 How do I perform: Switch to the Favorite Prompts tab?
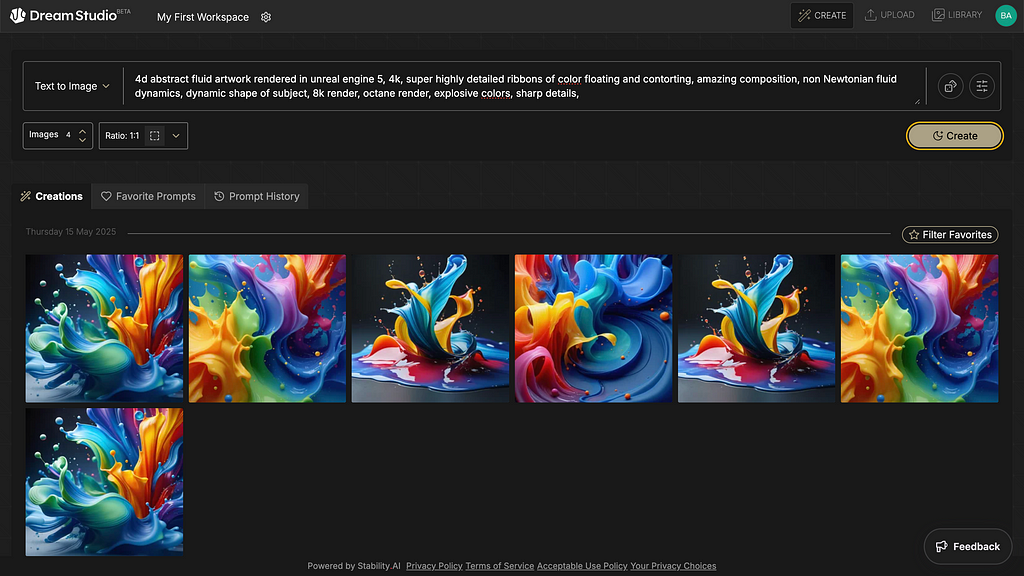coord(148,196)
